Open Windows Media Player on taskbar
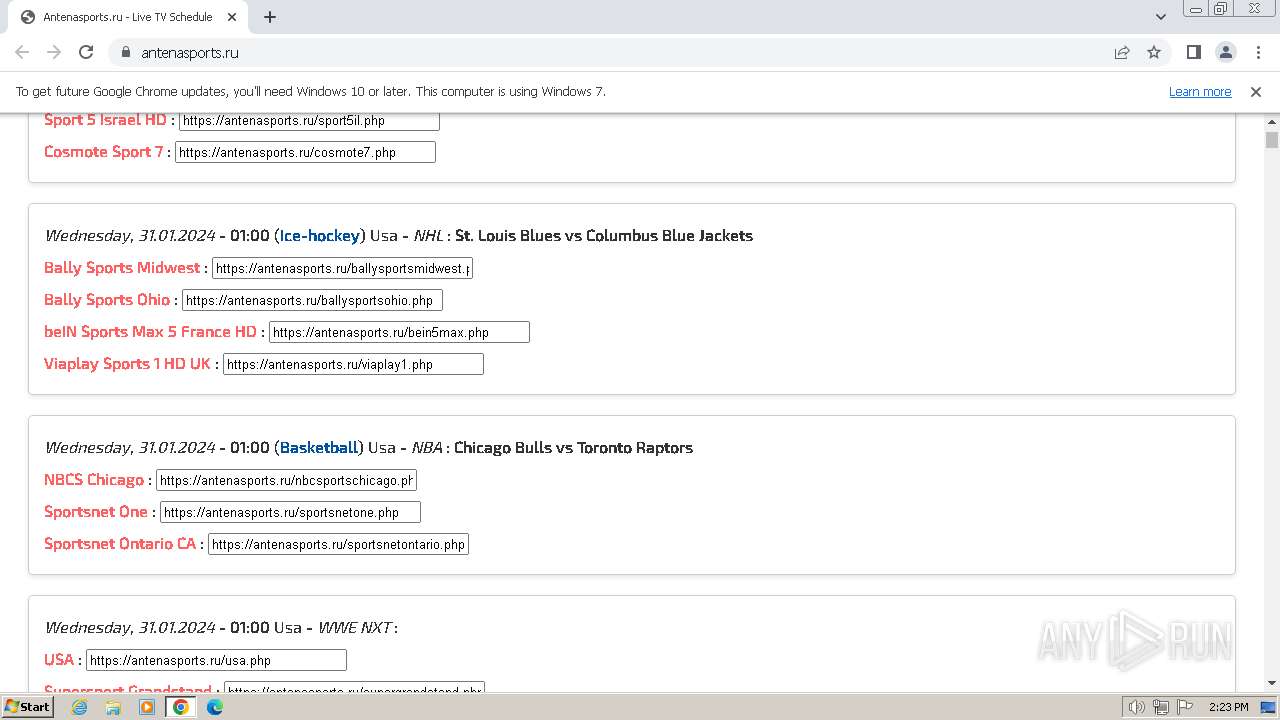This screenshot has width=1280, height=720. tap(147, 707)
